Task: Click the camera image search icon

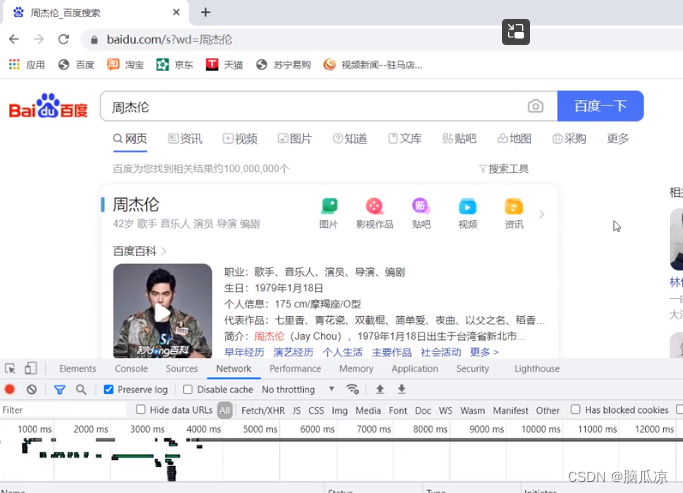Action: [535, 106]
